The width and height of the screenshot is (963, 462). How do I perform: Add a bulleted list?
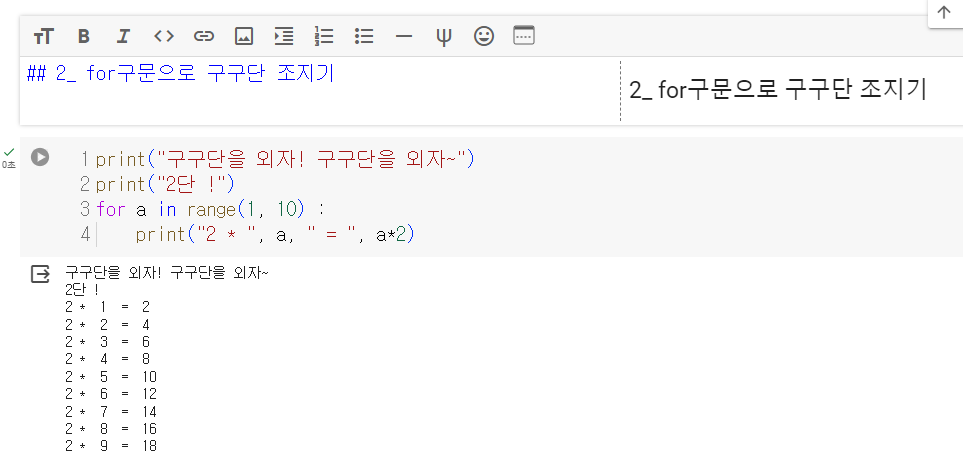[364, 36]
